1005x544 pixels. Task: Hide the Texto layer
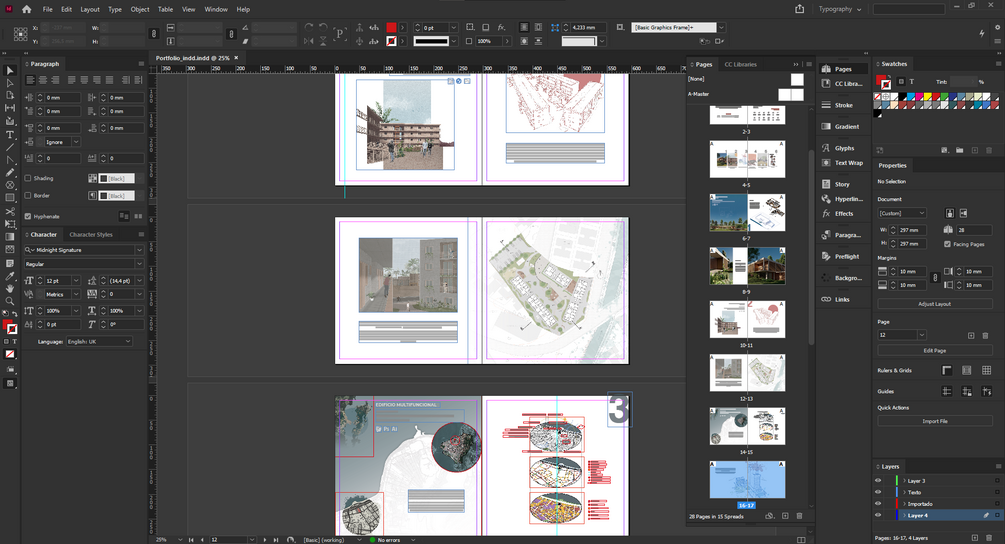tap(878, 492)
